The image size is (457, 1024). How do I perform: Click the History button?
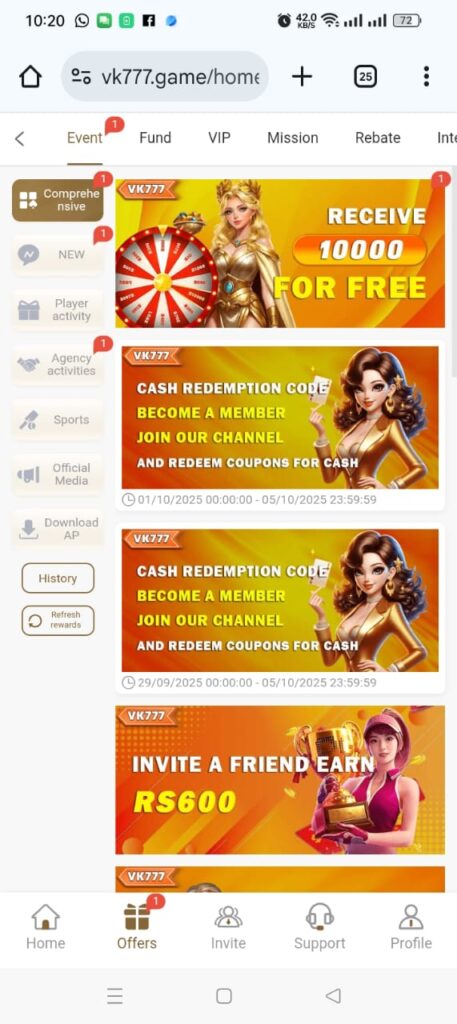click(x=57, y=578)
